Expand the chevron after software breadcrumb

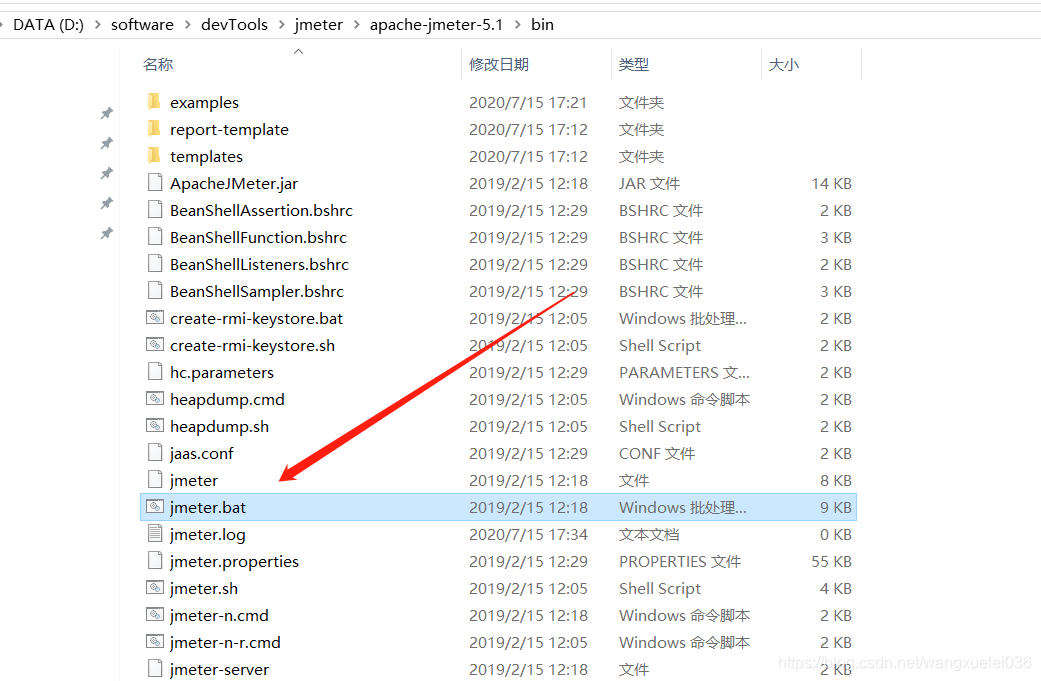[187, 25]
